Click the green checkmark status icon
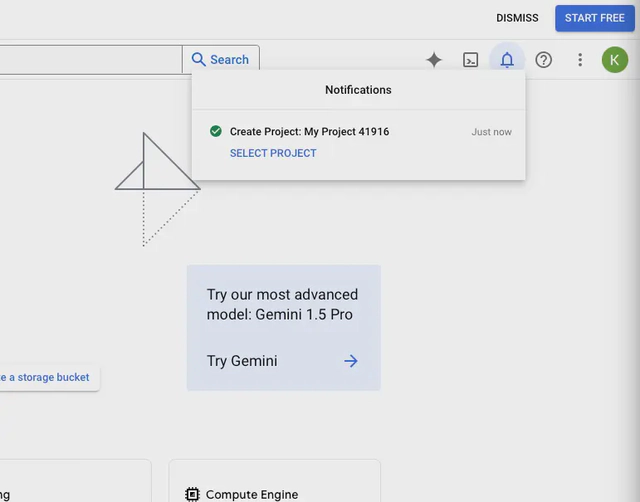Viewport: 640px width, 502px height. (x=216, y=131)
